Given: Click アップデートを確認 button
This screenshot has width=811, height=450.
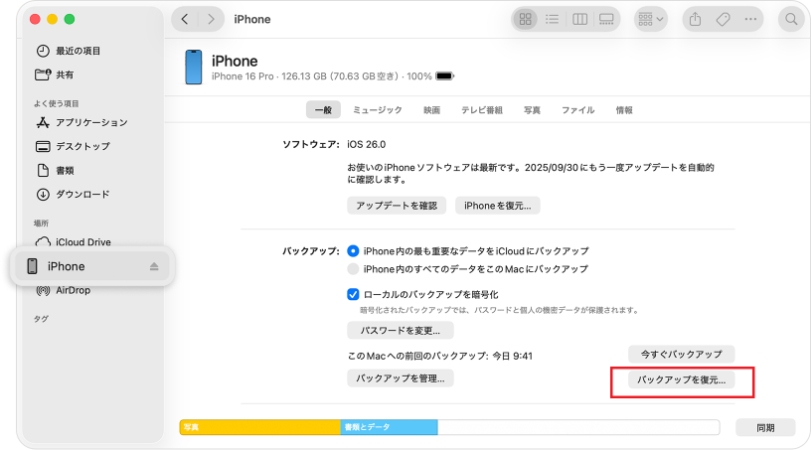Looking at the screenshot, I should (x=396, y=205).
